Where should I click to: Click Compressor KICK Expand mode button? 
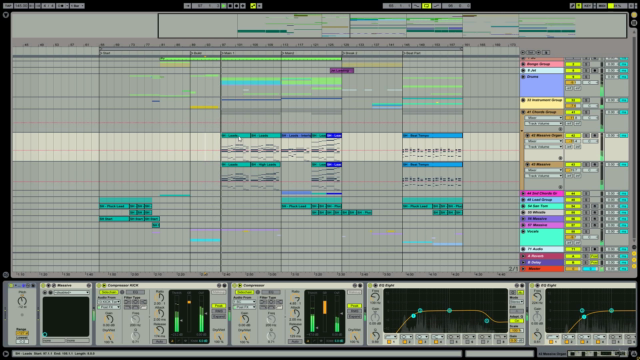(x=218, y=316)
